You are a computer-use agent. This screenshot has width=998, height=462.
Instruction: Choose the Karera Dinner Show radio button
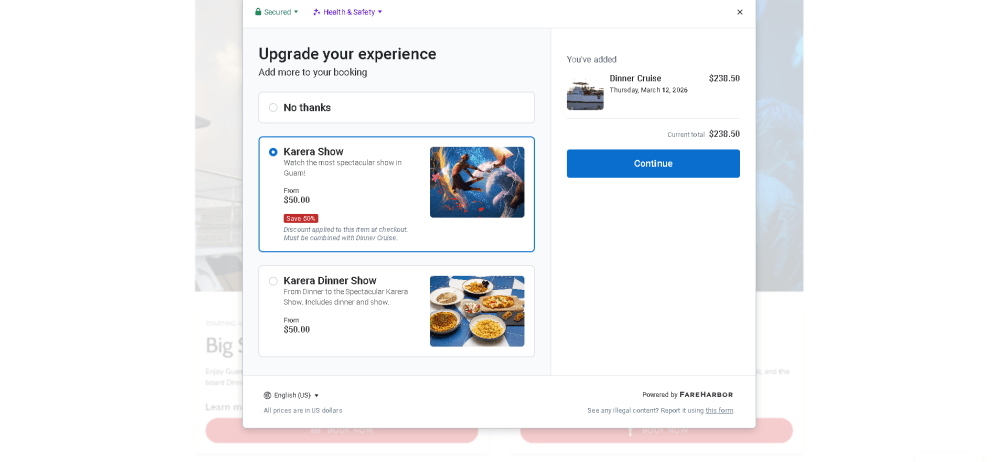tap(273, 281)
